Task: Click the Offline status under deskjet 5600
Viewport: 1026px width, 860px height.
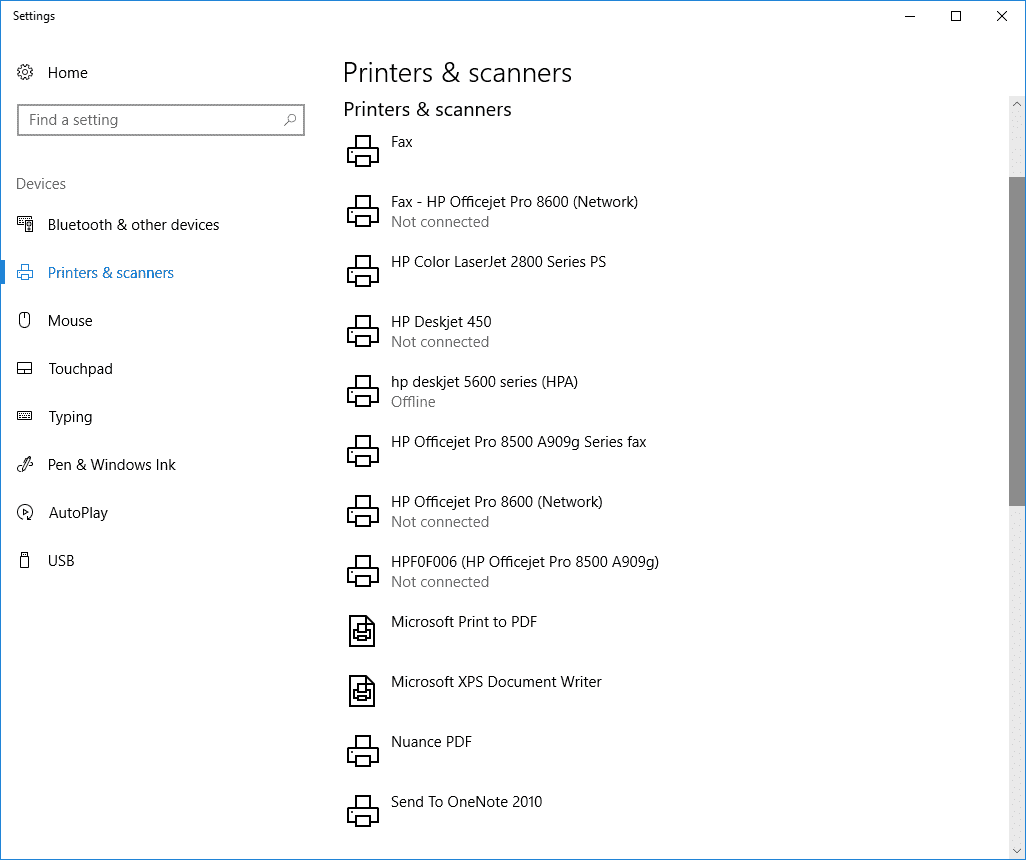Action: pos(413,402)
